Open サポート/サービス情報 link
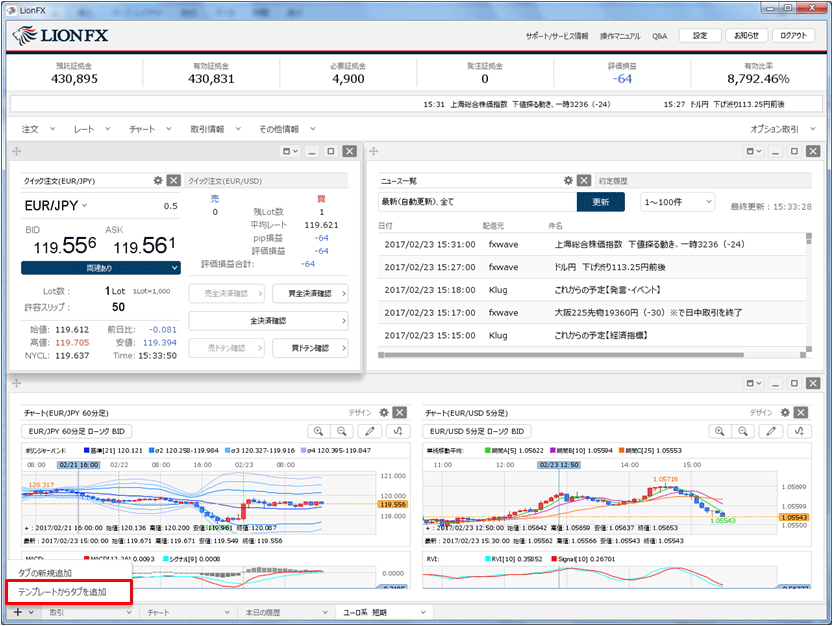Image resolution: width=833 pixels, height=626 pixels. (557, 36)
